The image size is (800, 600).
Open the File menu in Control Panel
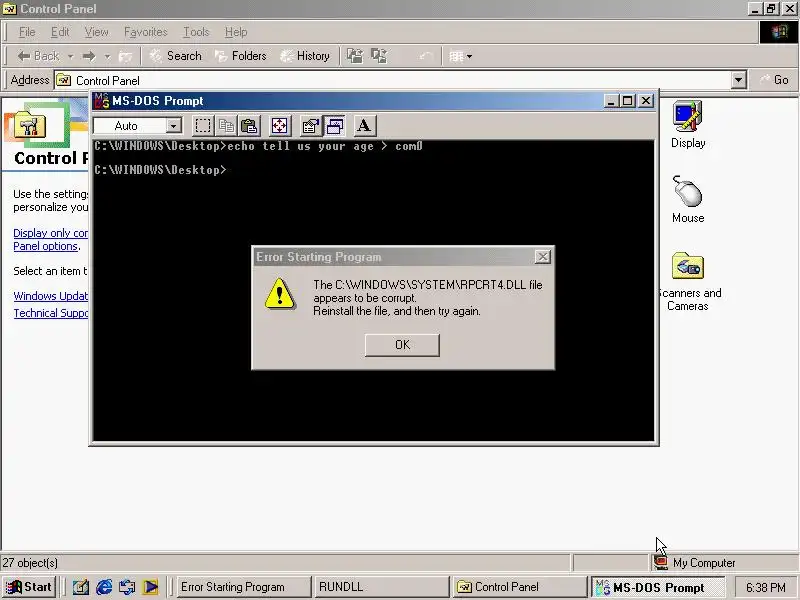pyautogui.click(x=27, y=32)
